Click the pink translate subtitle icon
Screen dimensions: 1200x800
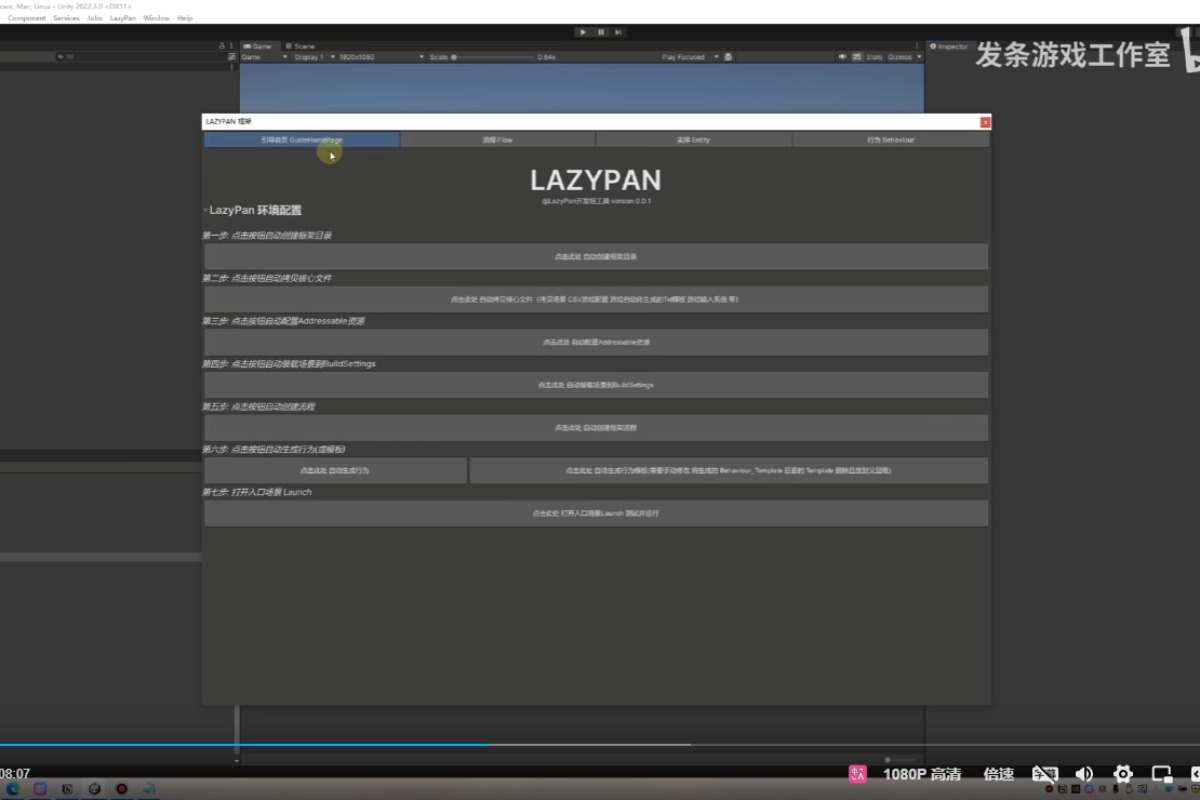click(857, 774)
